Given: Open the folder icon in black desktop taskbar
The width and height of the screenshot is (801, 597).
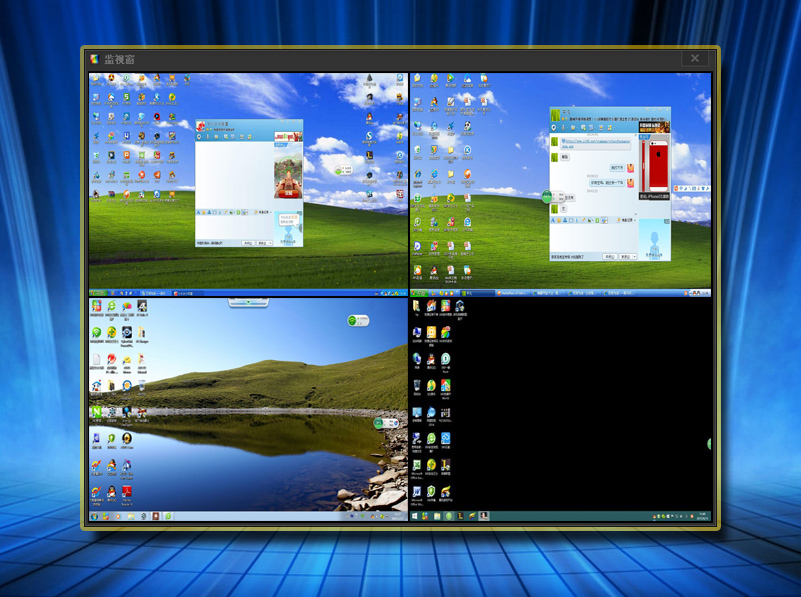Looking at the screenshot, I should coord(437,516).
